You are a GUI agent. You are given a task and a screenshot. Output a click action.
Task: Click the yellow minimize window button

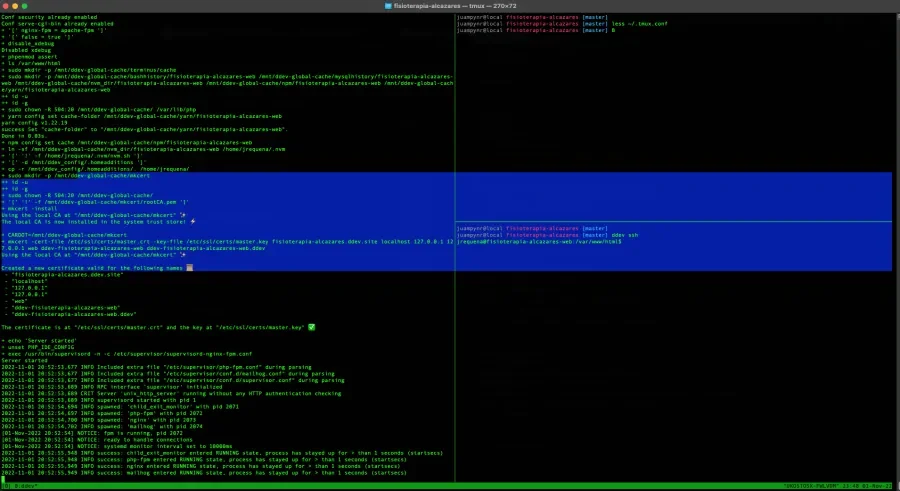click(15, 6)
